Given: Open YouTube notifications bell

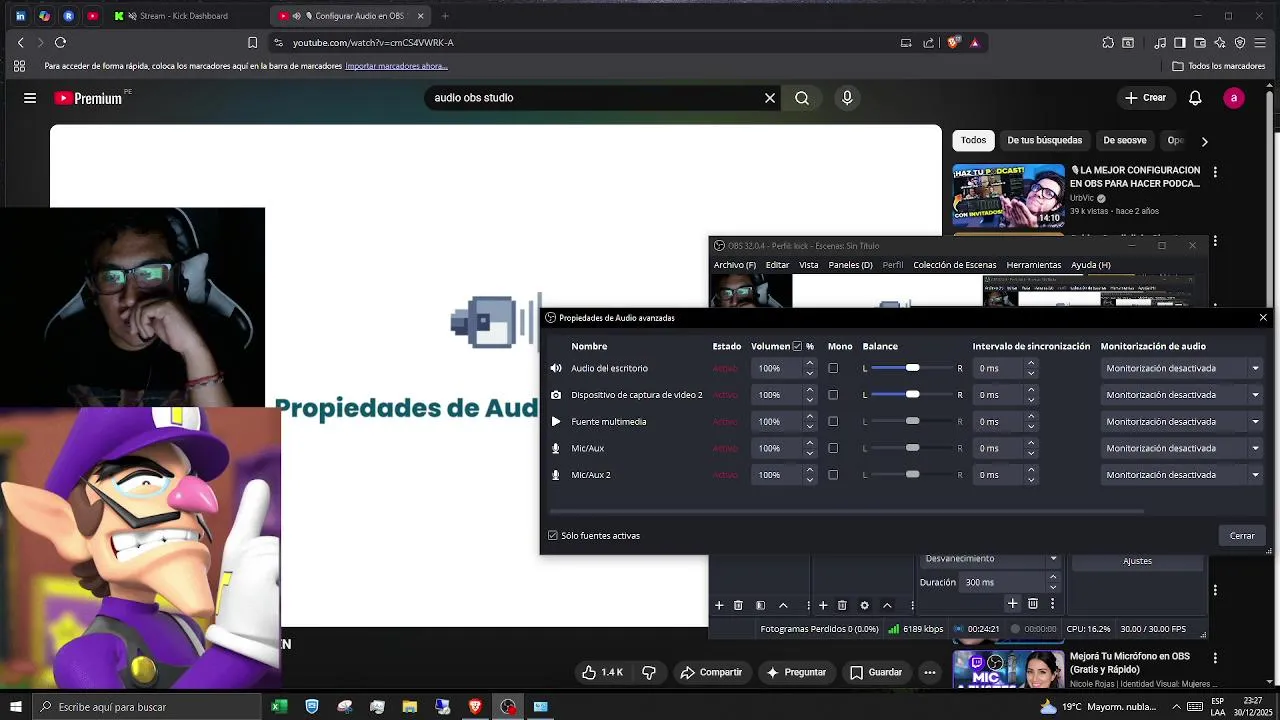Looking at the screenshot, I should (1195, 98).
